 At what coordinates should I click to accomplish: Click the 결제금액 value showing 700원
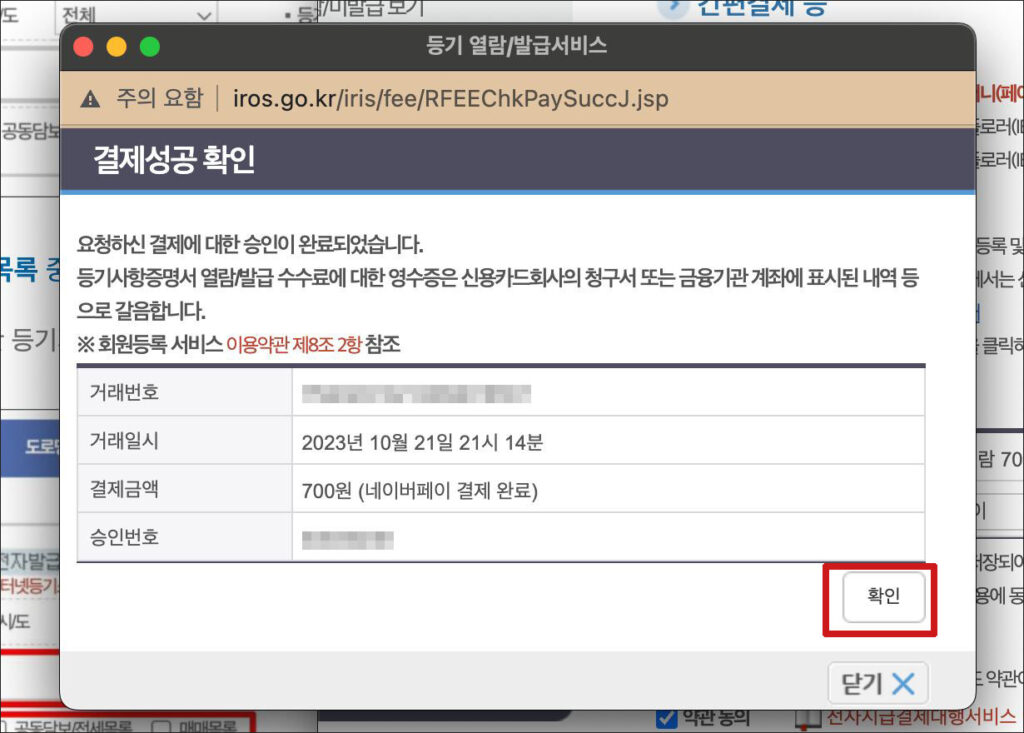[x=420, y=491]
